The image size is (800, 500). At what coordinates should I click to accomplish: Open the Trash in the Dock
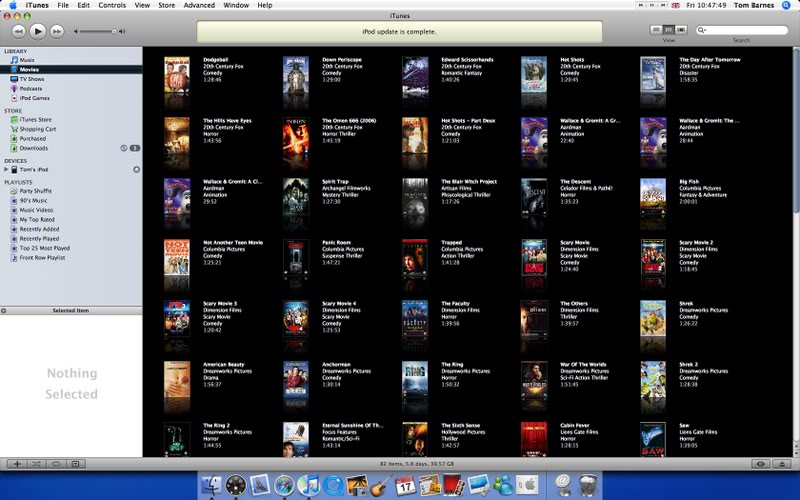588,485
